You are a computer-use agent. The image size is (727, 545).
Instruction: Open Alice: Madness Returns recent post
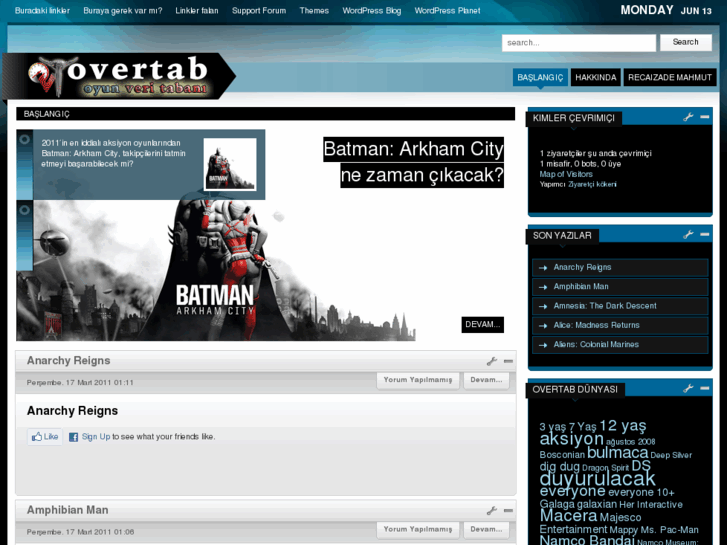[x=620, y=325]
